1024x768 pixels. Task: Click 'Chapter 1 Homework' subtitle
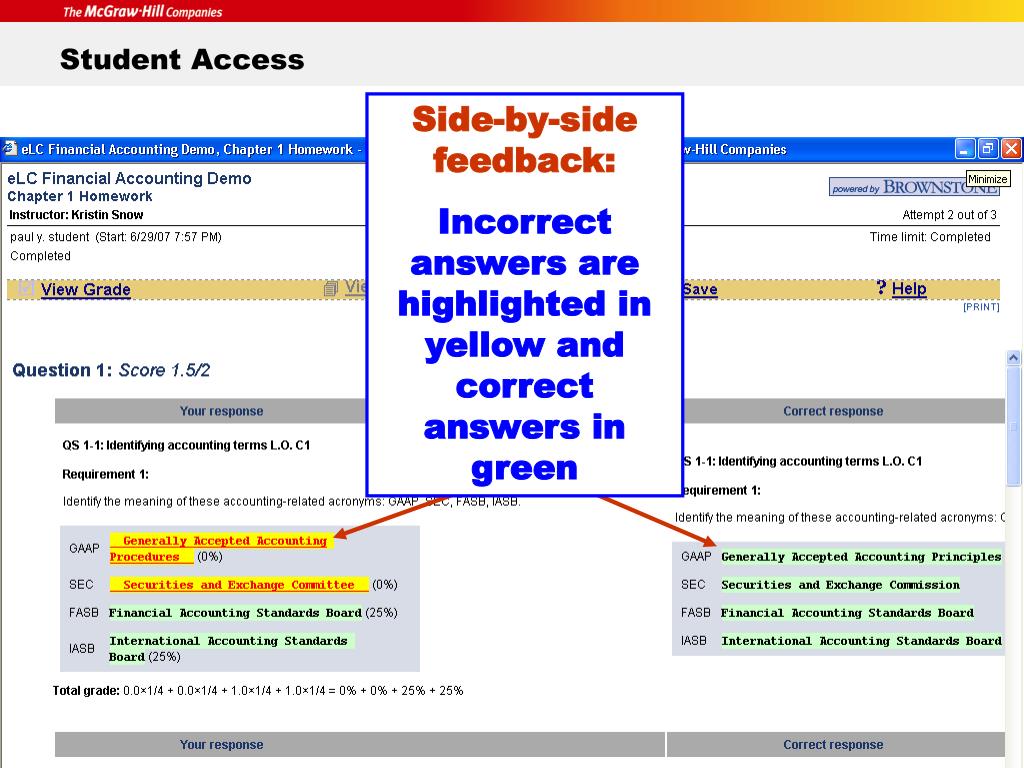tap(80, 197)
